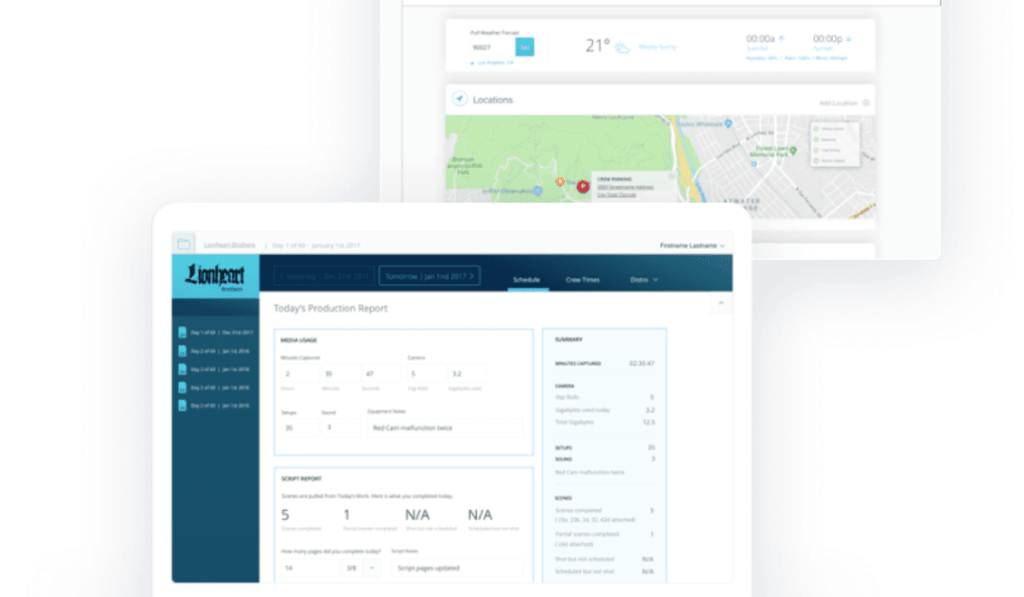Select the orange map pin marker
Viewport: 1024px width, 597px height.
[x=560, y=182]
